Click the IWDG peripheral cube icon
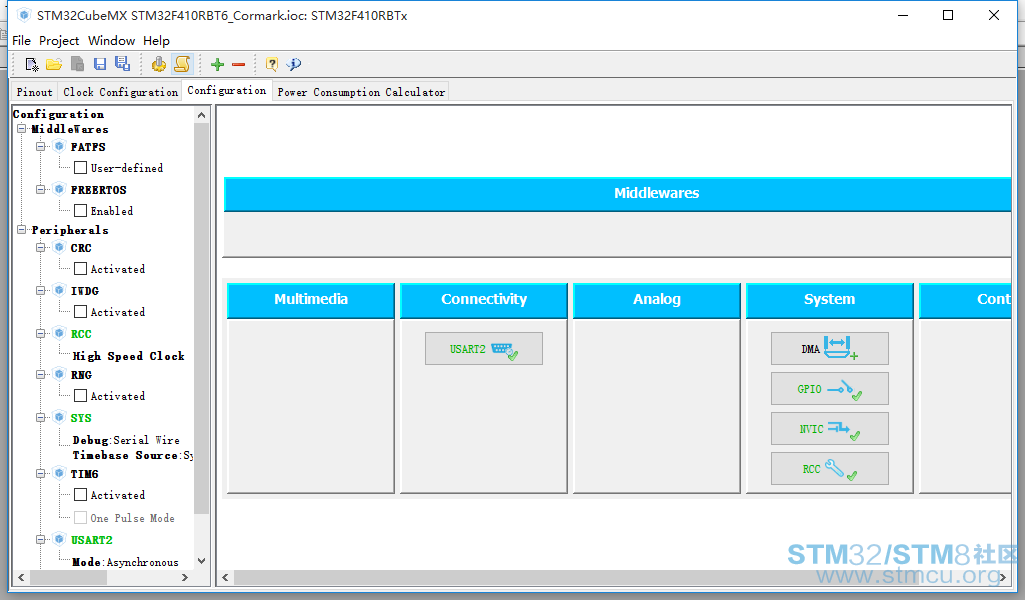 59,290
